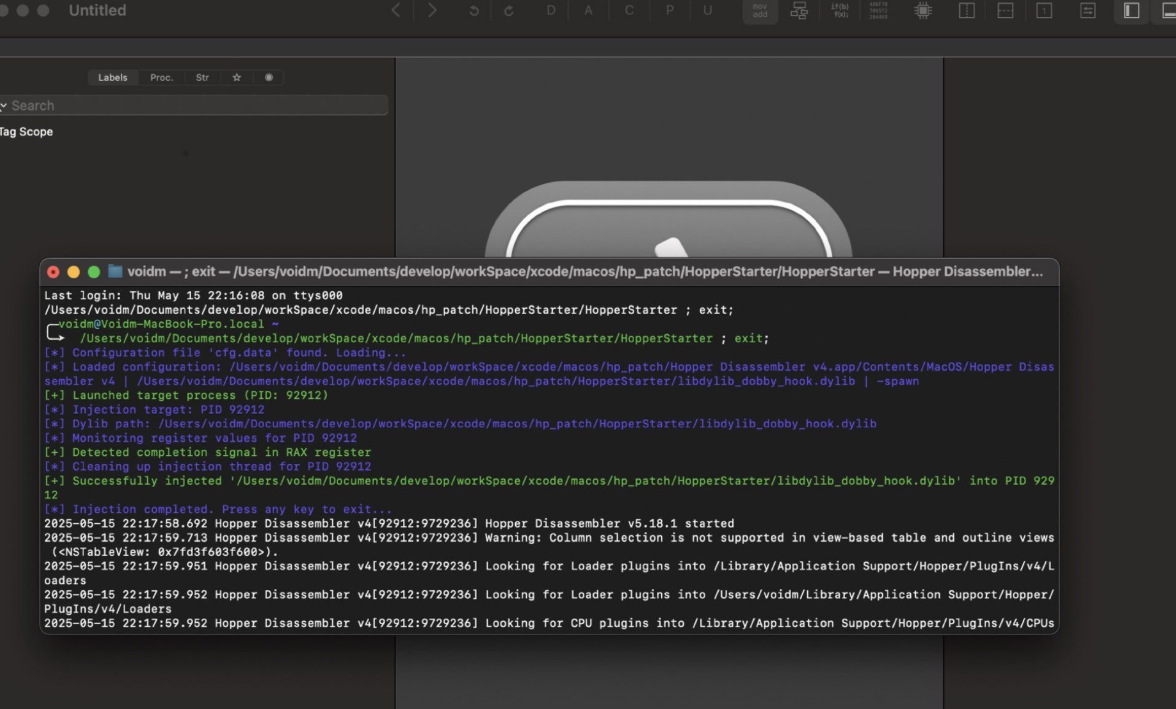1176x709 pixels.
Task: Show the starred bookmarks tab
Action: [x=237, y=77]
